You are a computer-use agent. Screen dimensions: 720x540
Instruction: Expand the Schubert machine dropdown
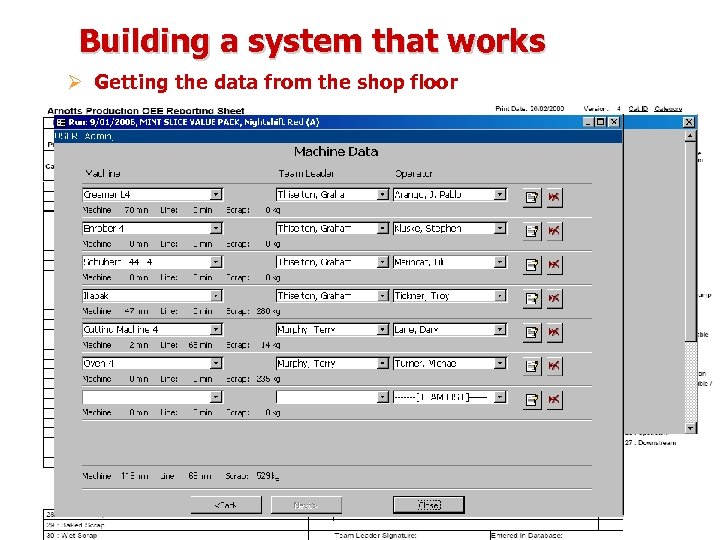[x=216, y=262]
